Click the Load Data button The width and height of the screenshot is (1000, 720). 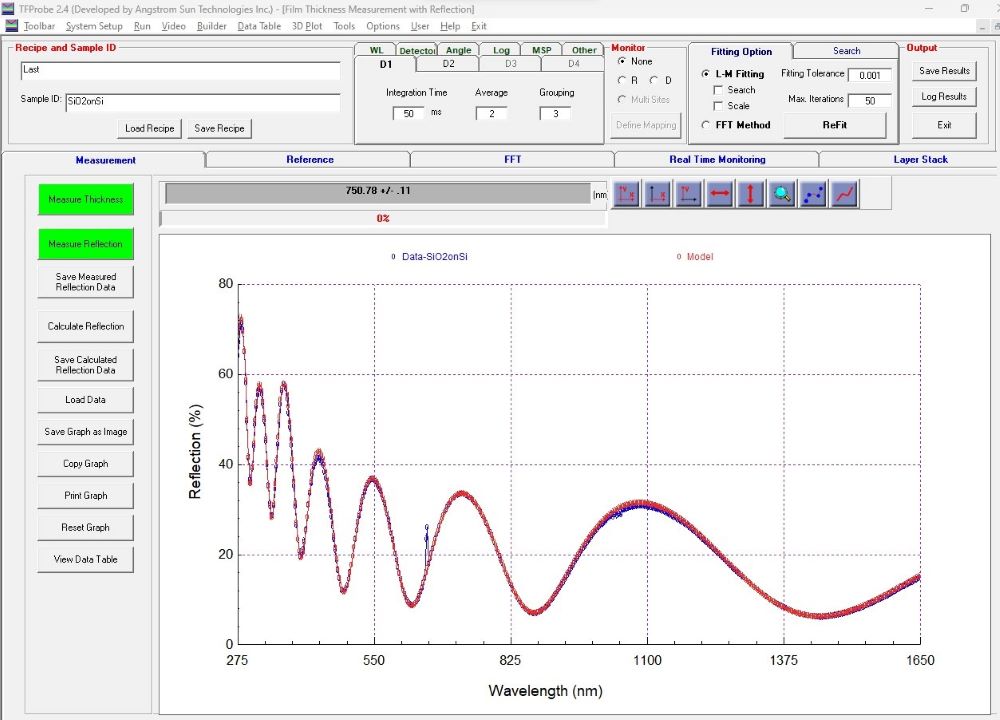click(x=85, y=400)
